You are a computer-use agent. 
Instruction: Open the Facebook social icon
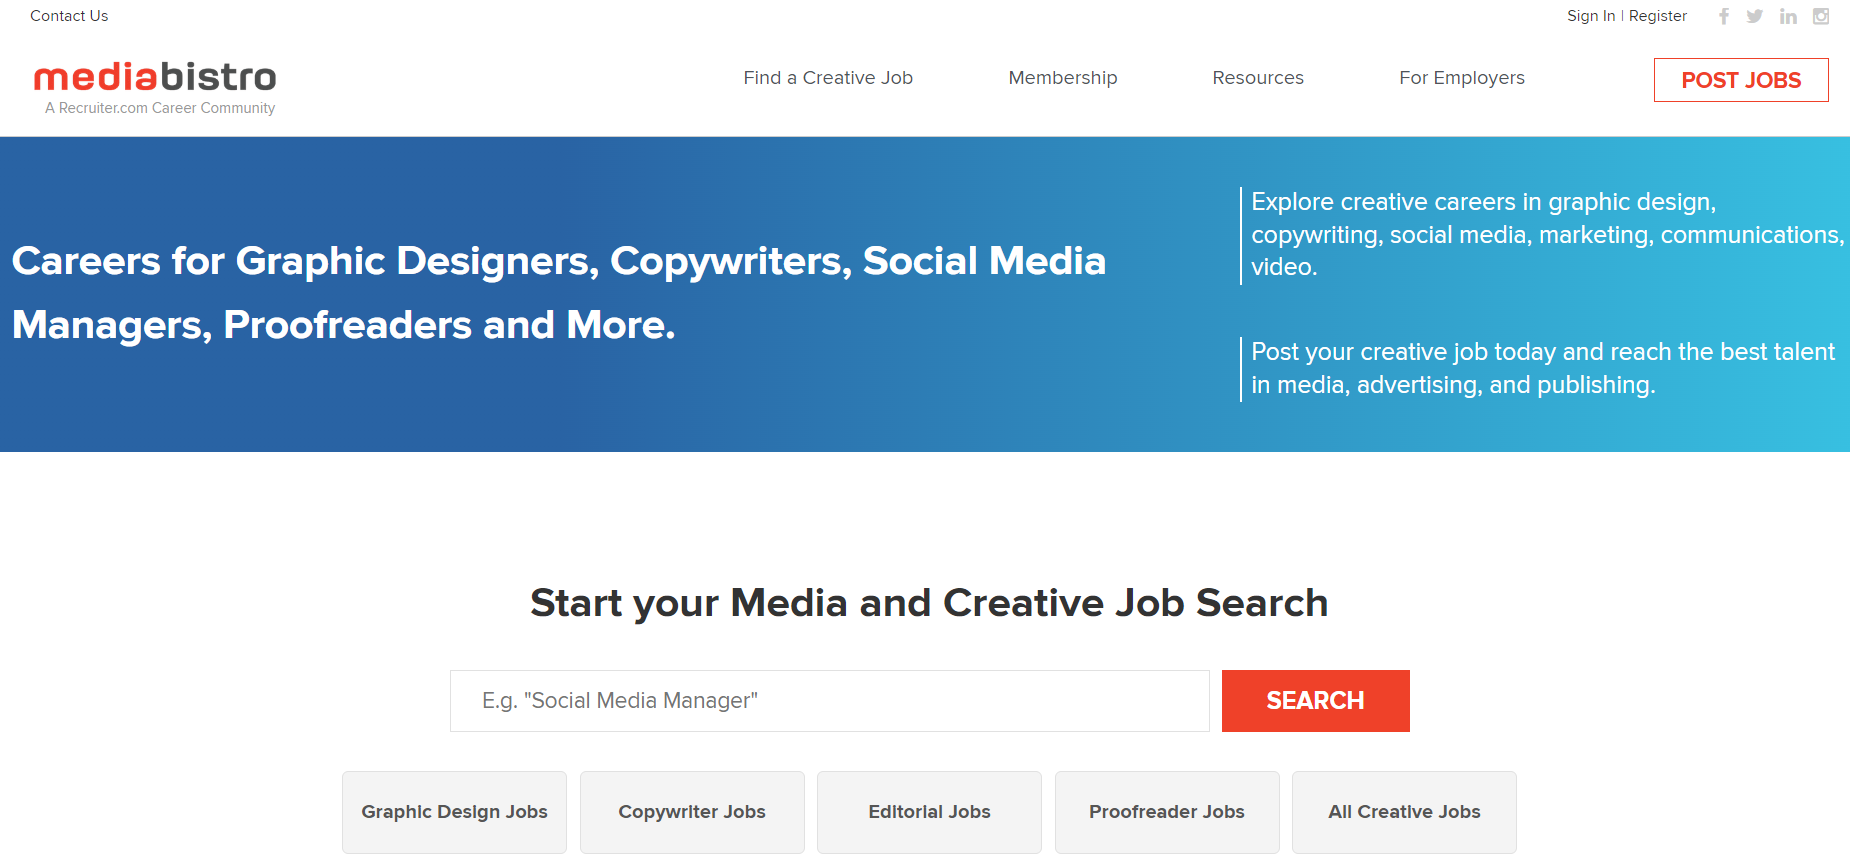tap(1724, 16)
